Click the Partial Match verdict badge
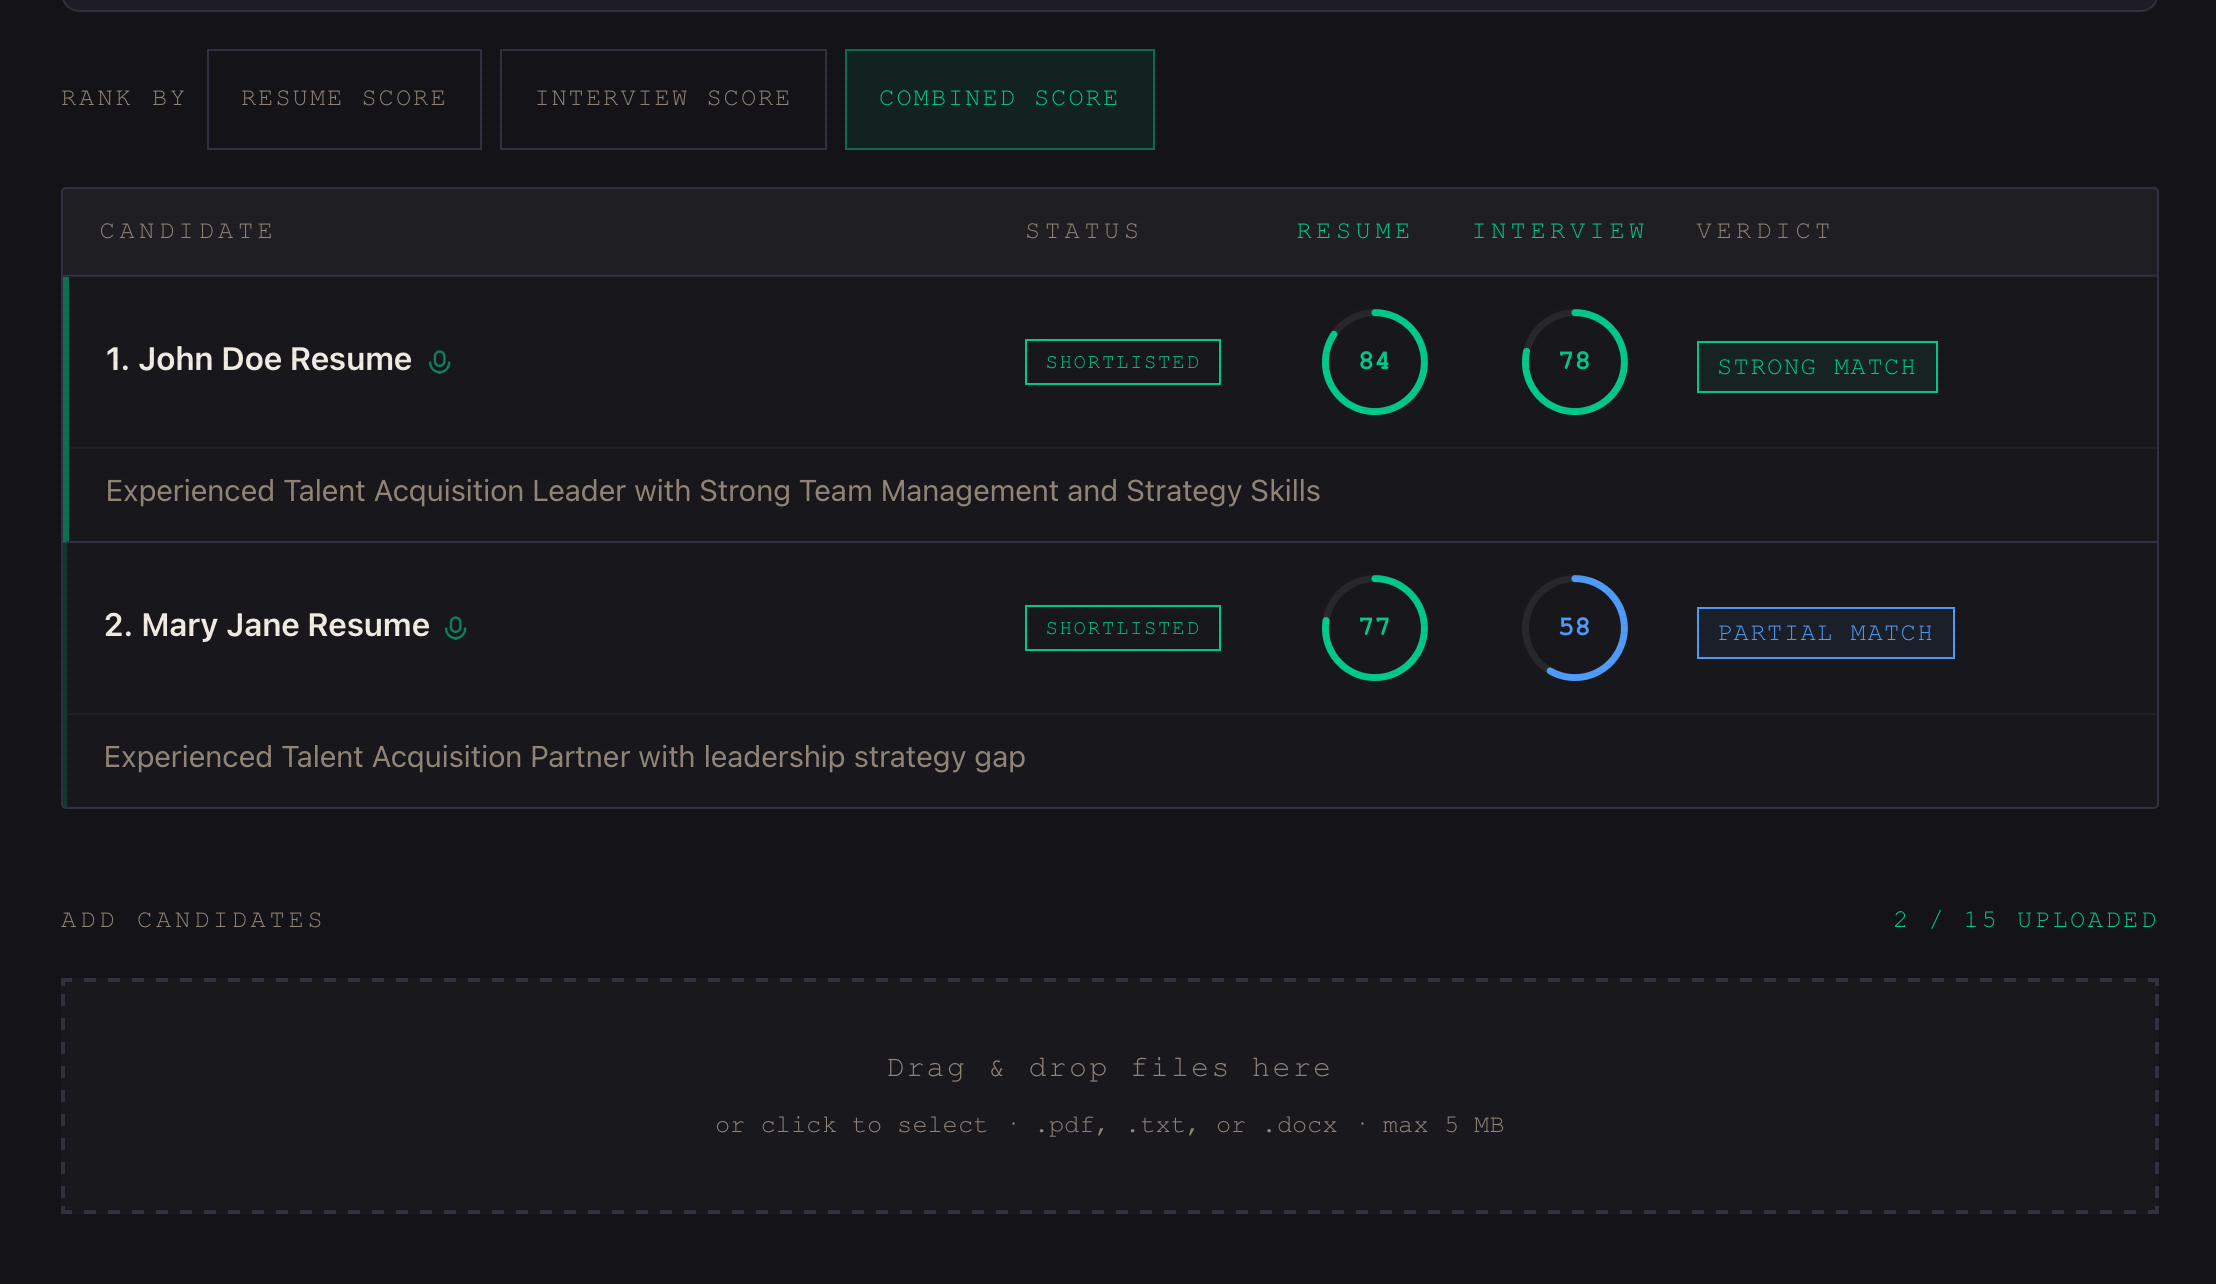The width and height of the screenshot is (2216, 1284). click(1825, 633)
